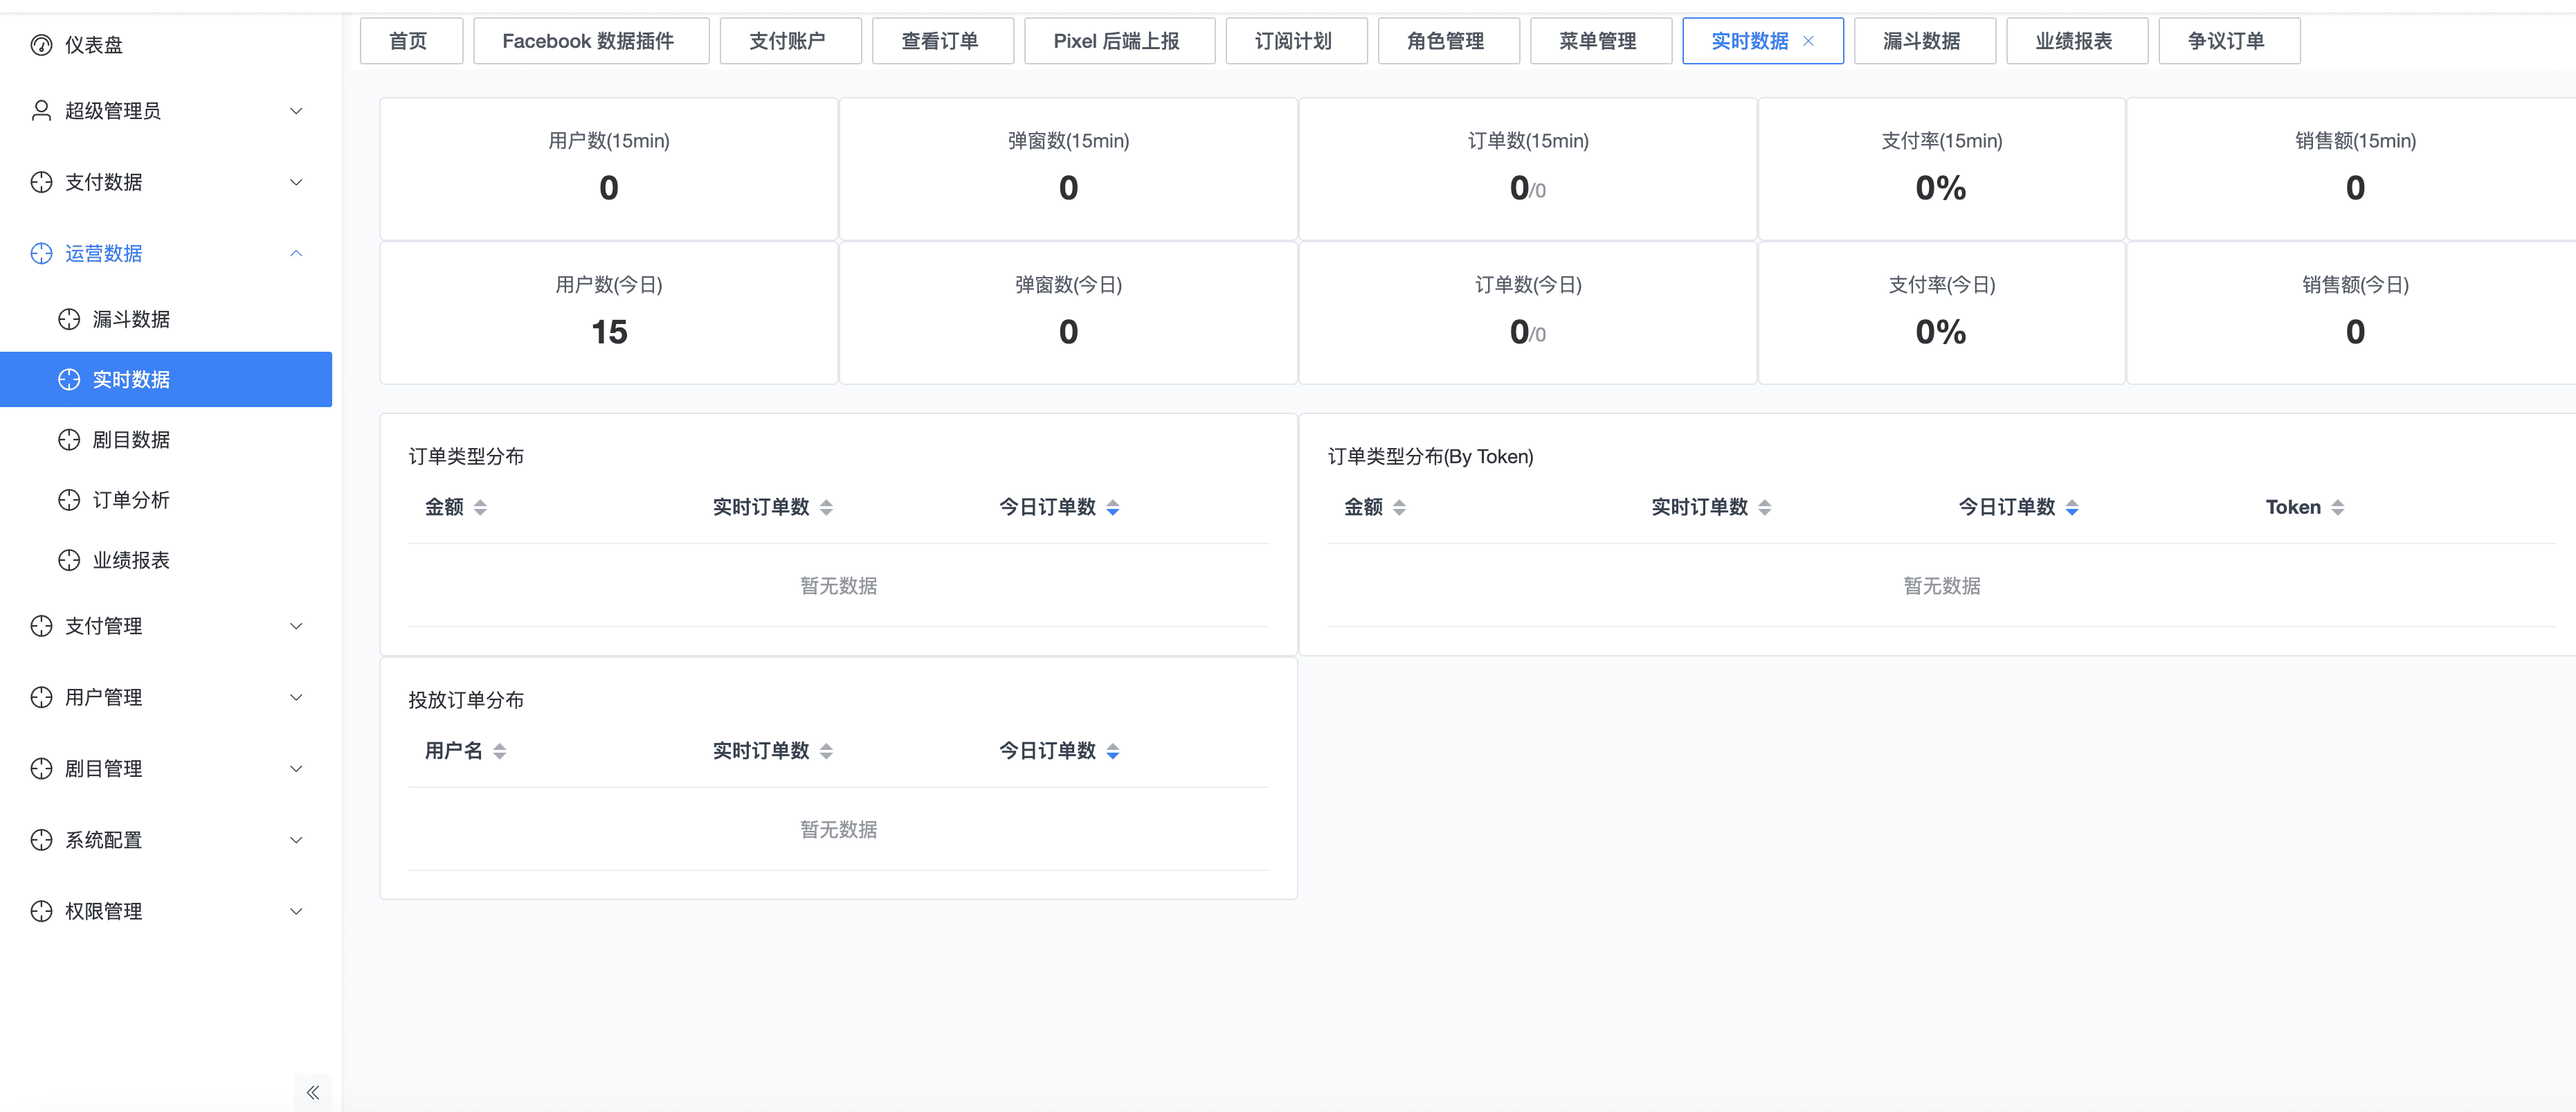Sort by Token in the By Token table
The image size is (2576, 1112).
pyautogui.click(x=2337, y=507)
